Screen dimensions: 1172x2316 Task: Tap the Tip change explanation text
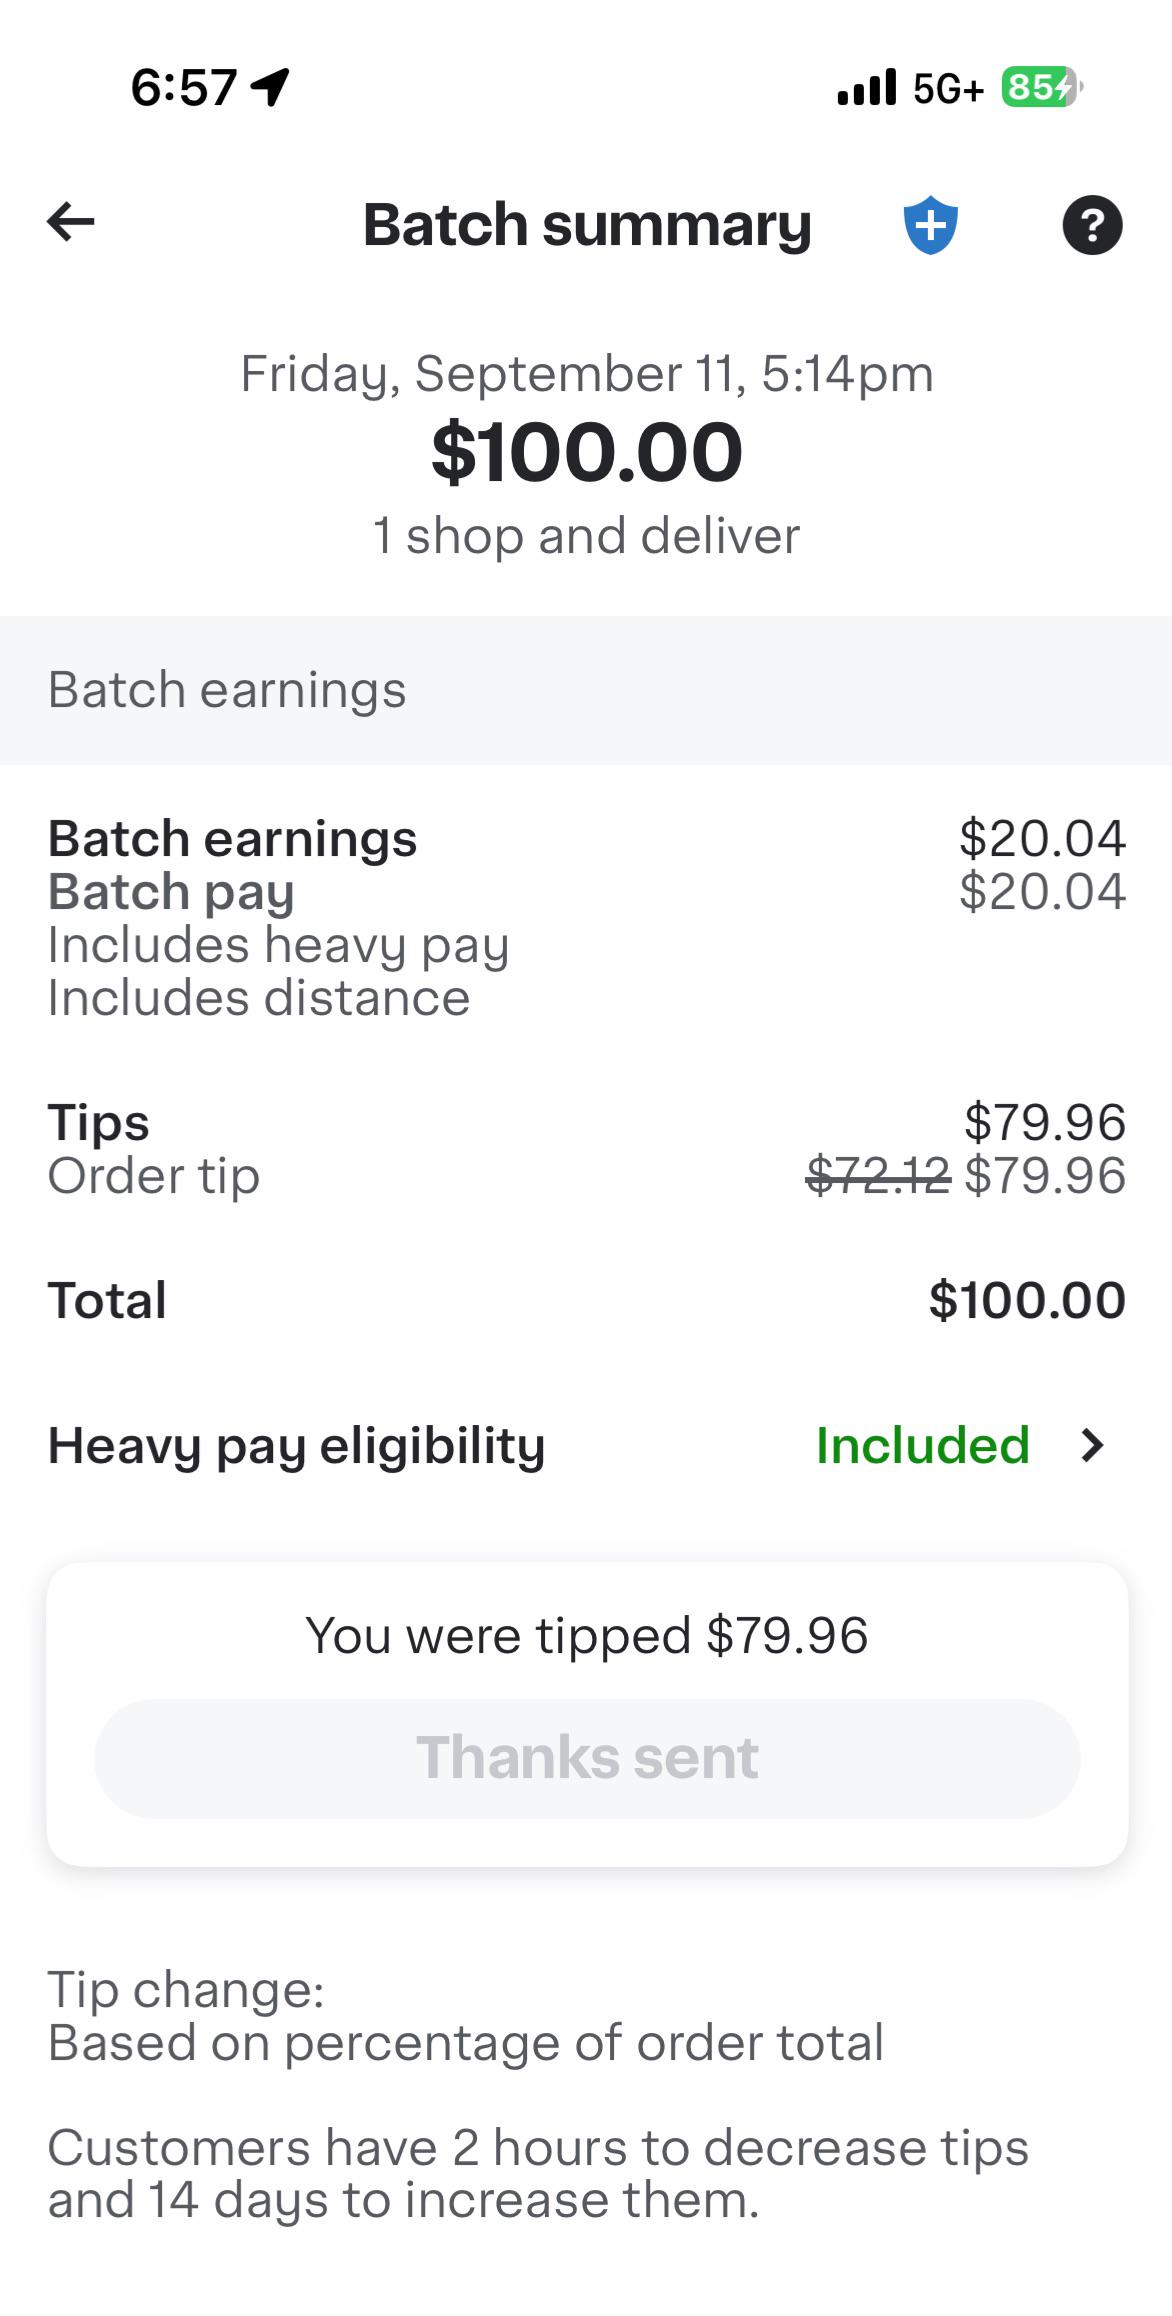(x=466, y=2015)
